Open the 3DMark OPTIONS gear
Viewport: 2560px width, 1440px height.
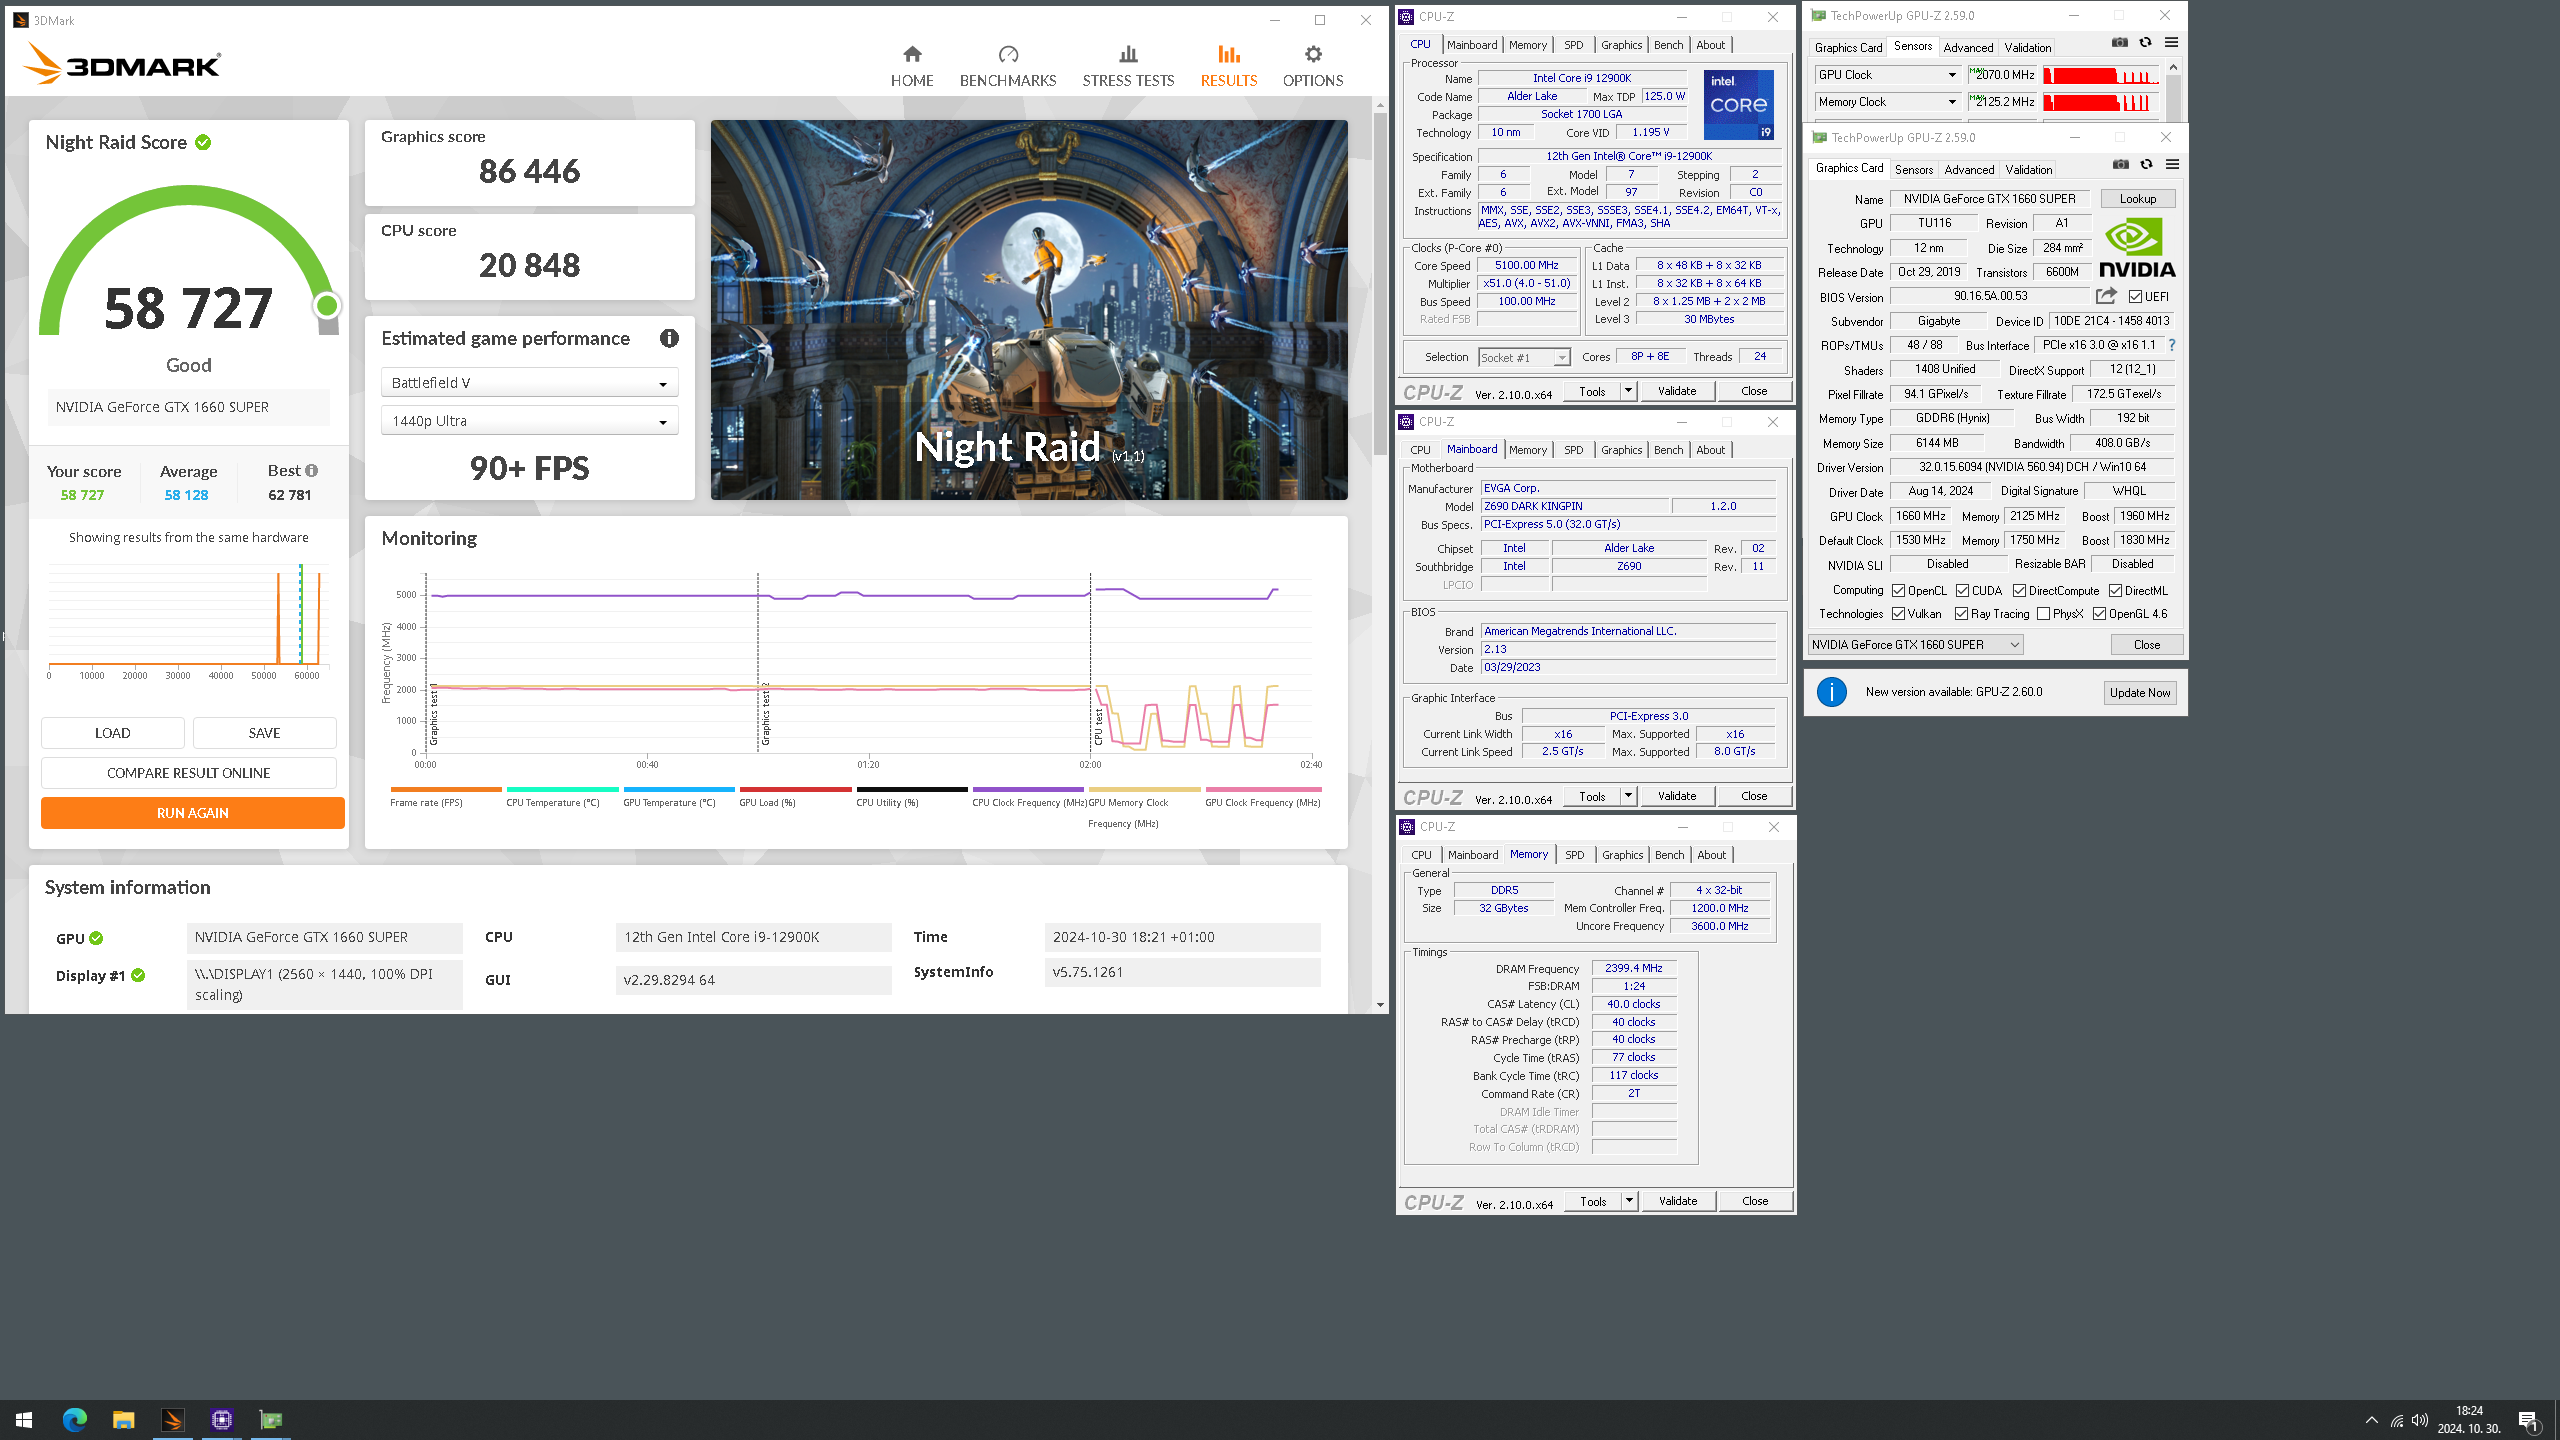coord(1312,66)
